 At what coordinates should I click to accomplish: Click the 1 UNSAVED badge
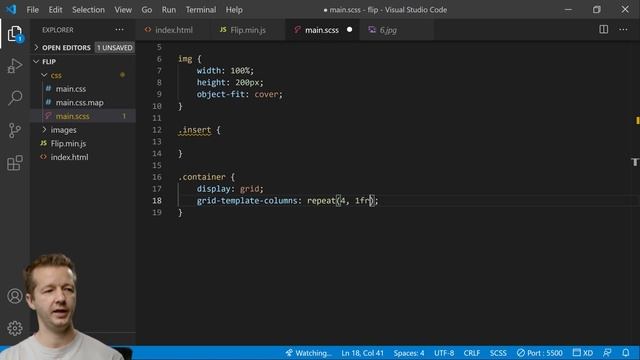point(115,48)
